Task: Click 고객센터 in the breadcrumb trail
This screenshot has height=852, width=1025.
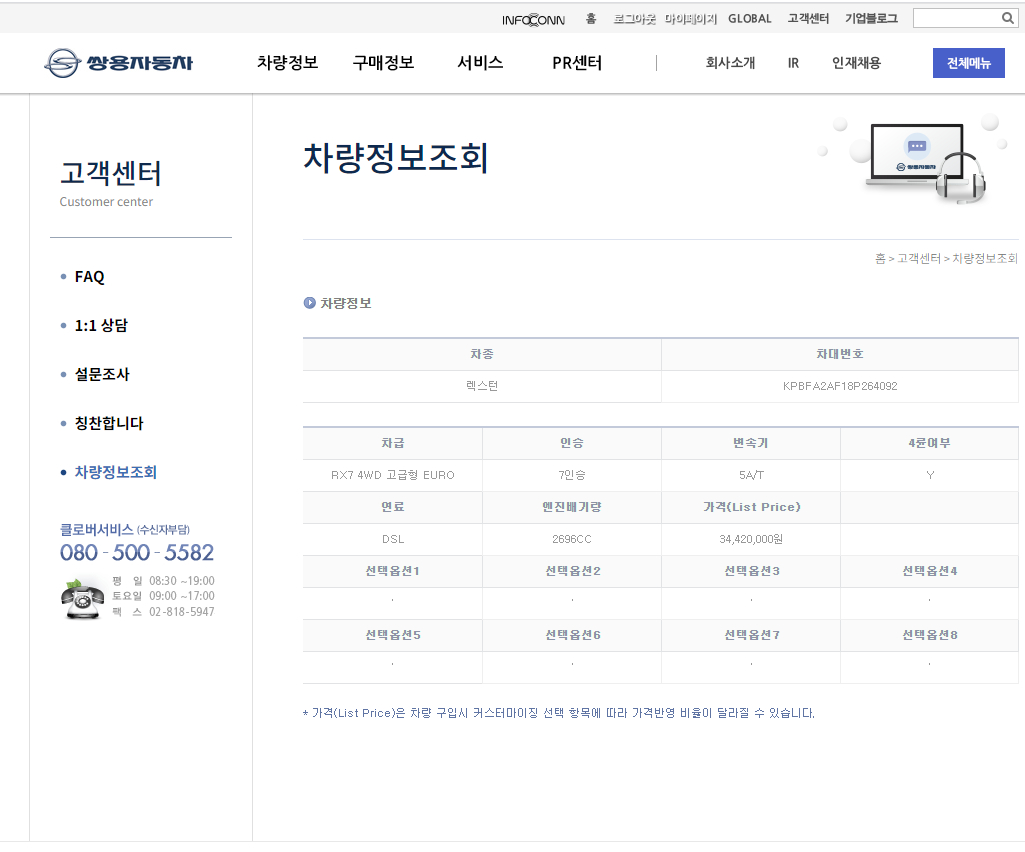Action: [x=919, y=258]
